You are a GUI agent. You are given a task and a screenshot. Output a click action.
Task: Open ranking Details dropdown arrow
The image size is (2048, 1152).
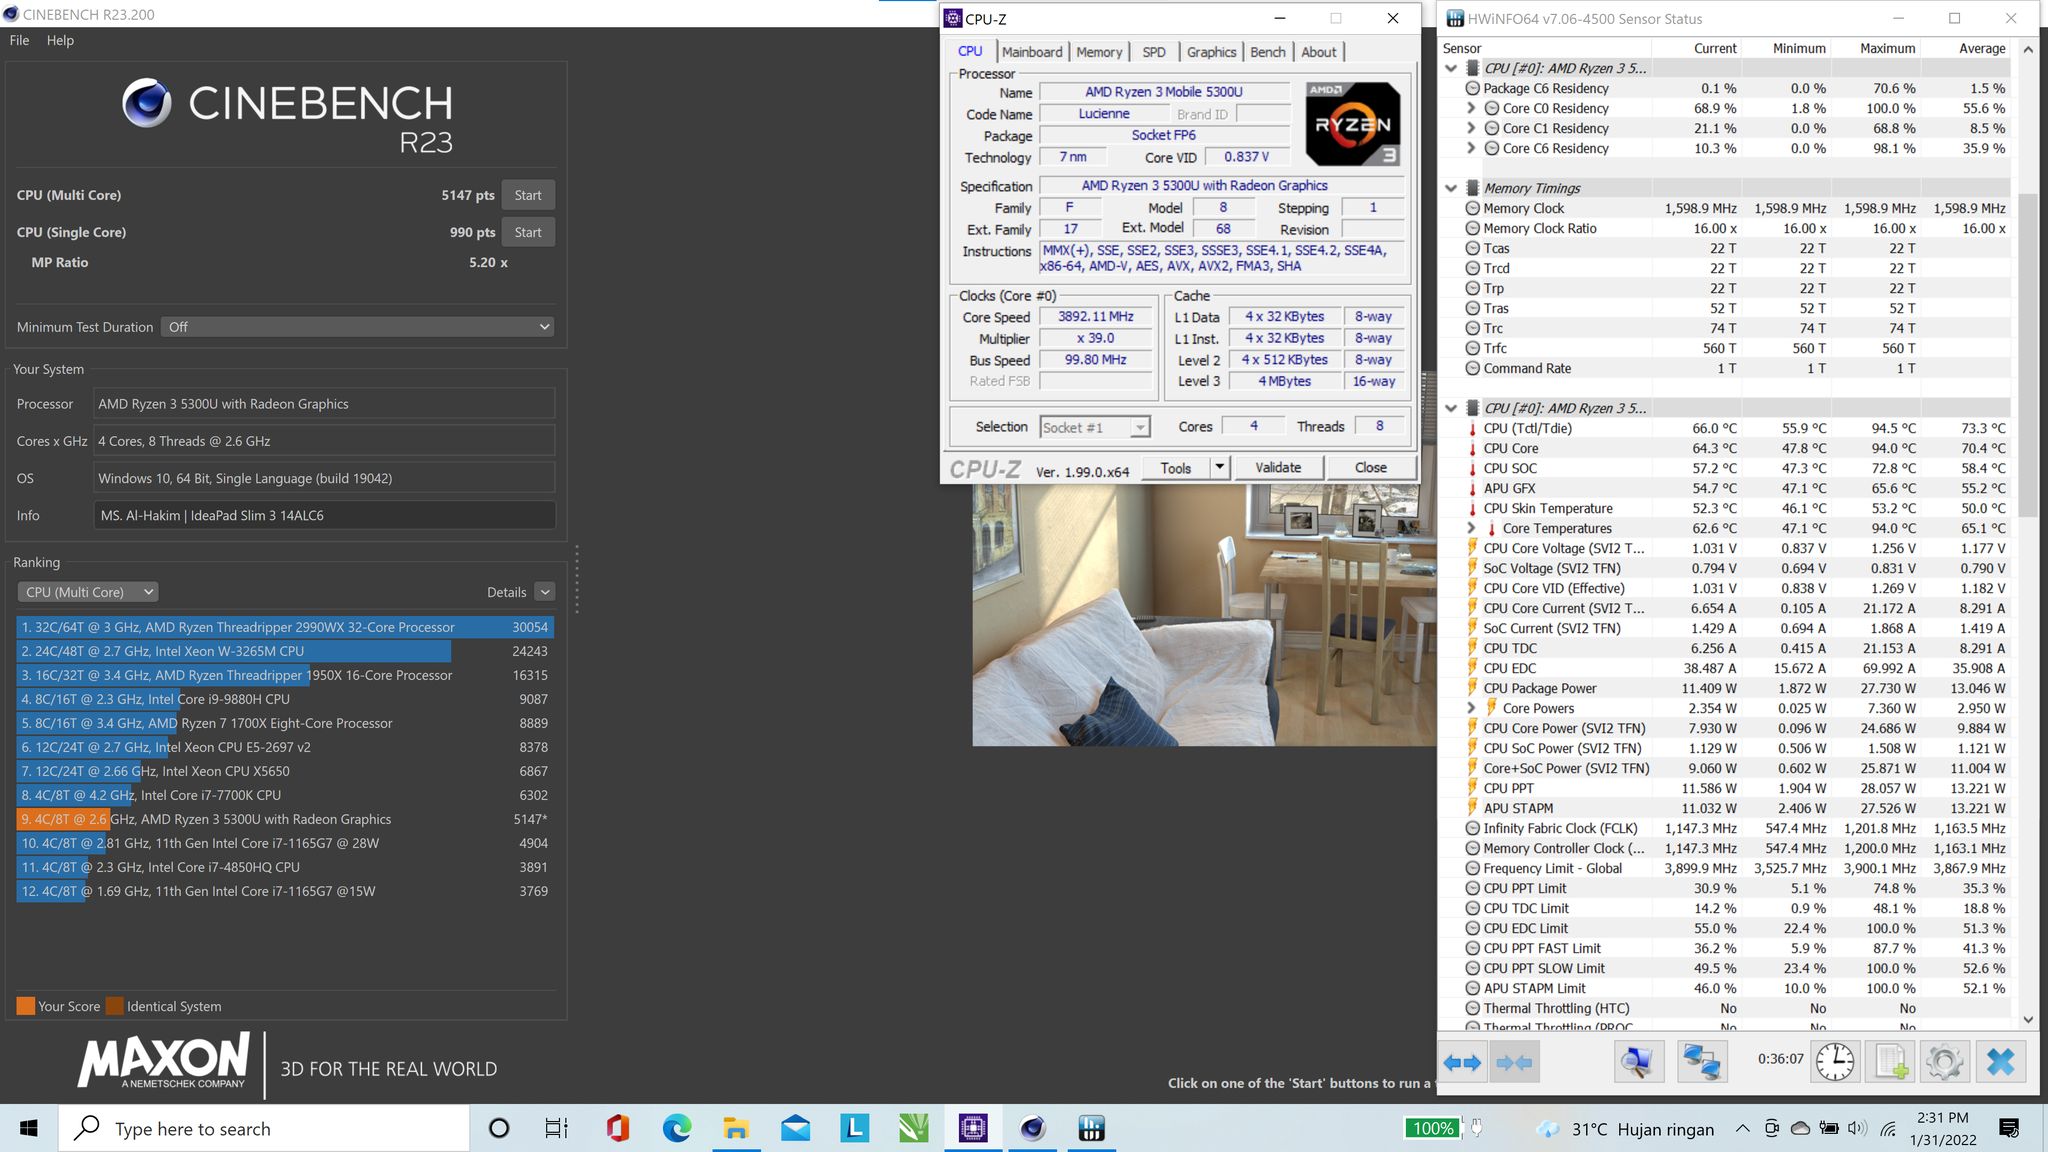coord(545,592)
